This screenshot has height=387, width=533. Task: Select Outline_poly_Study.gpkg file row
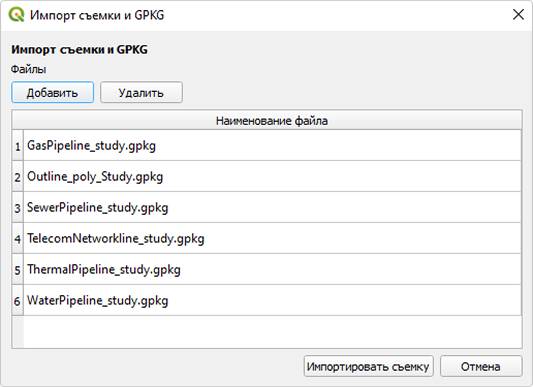[272, 176]
